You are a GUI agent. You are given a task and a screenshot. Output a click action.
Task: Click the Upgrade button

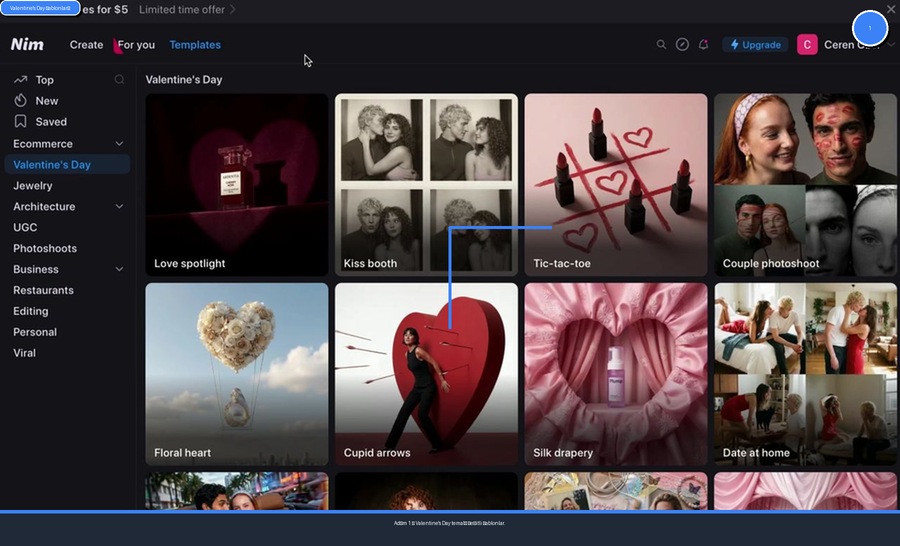click(755, 44)
